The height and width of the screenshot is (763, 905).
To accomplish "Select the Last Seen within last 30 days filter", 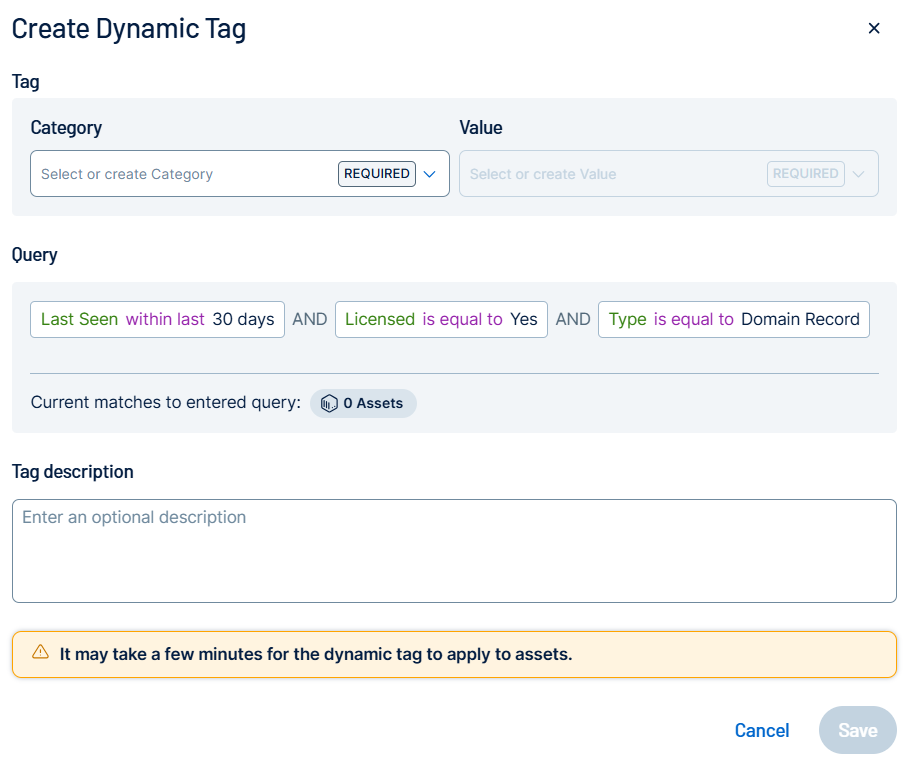I will tap(157, 320).
